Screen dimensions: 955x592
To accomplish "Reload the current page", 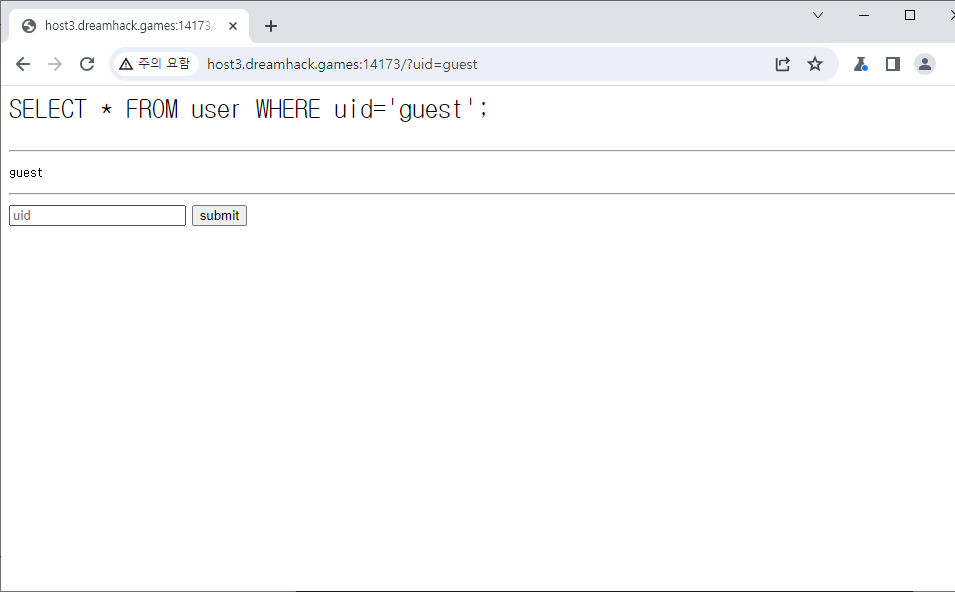I will coord(87,64).
